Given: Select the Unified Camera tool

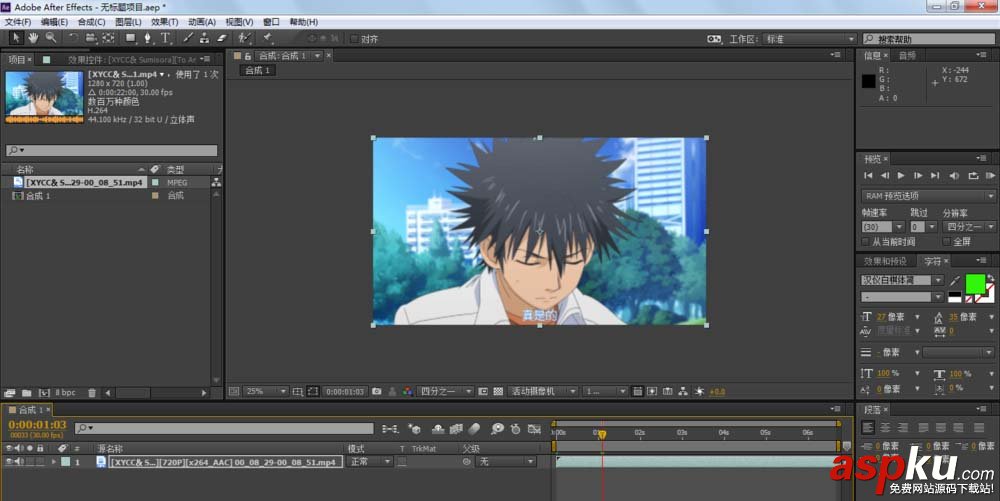Looking at the screenshot, I should click(x=91, y=38).
